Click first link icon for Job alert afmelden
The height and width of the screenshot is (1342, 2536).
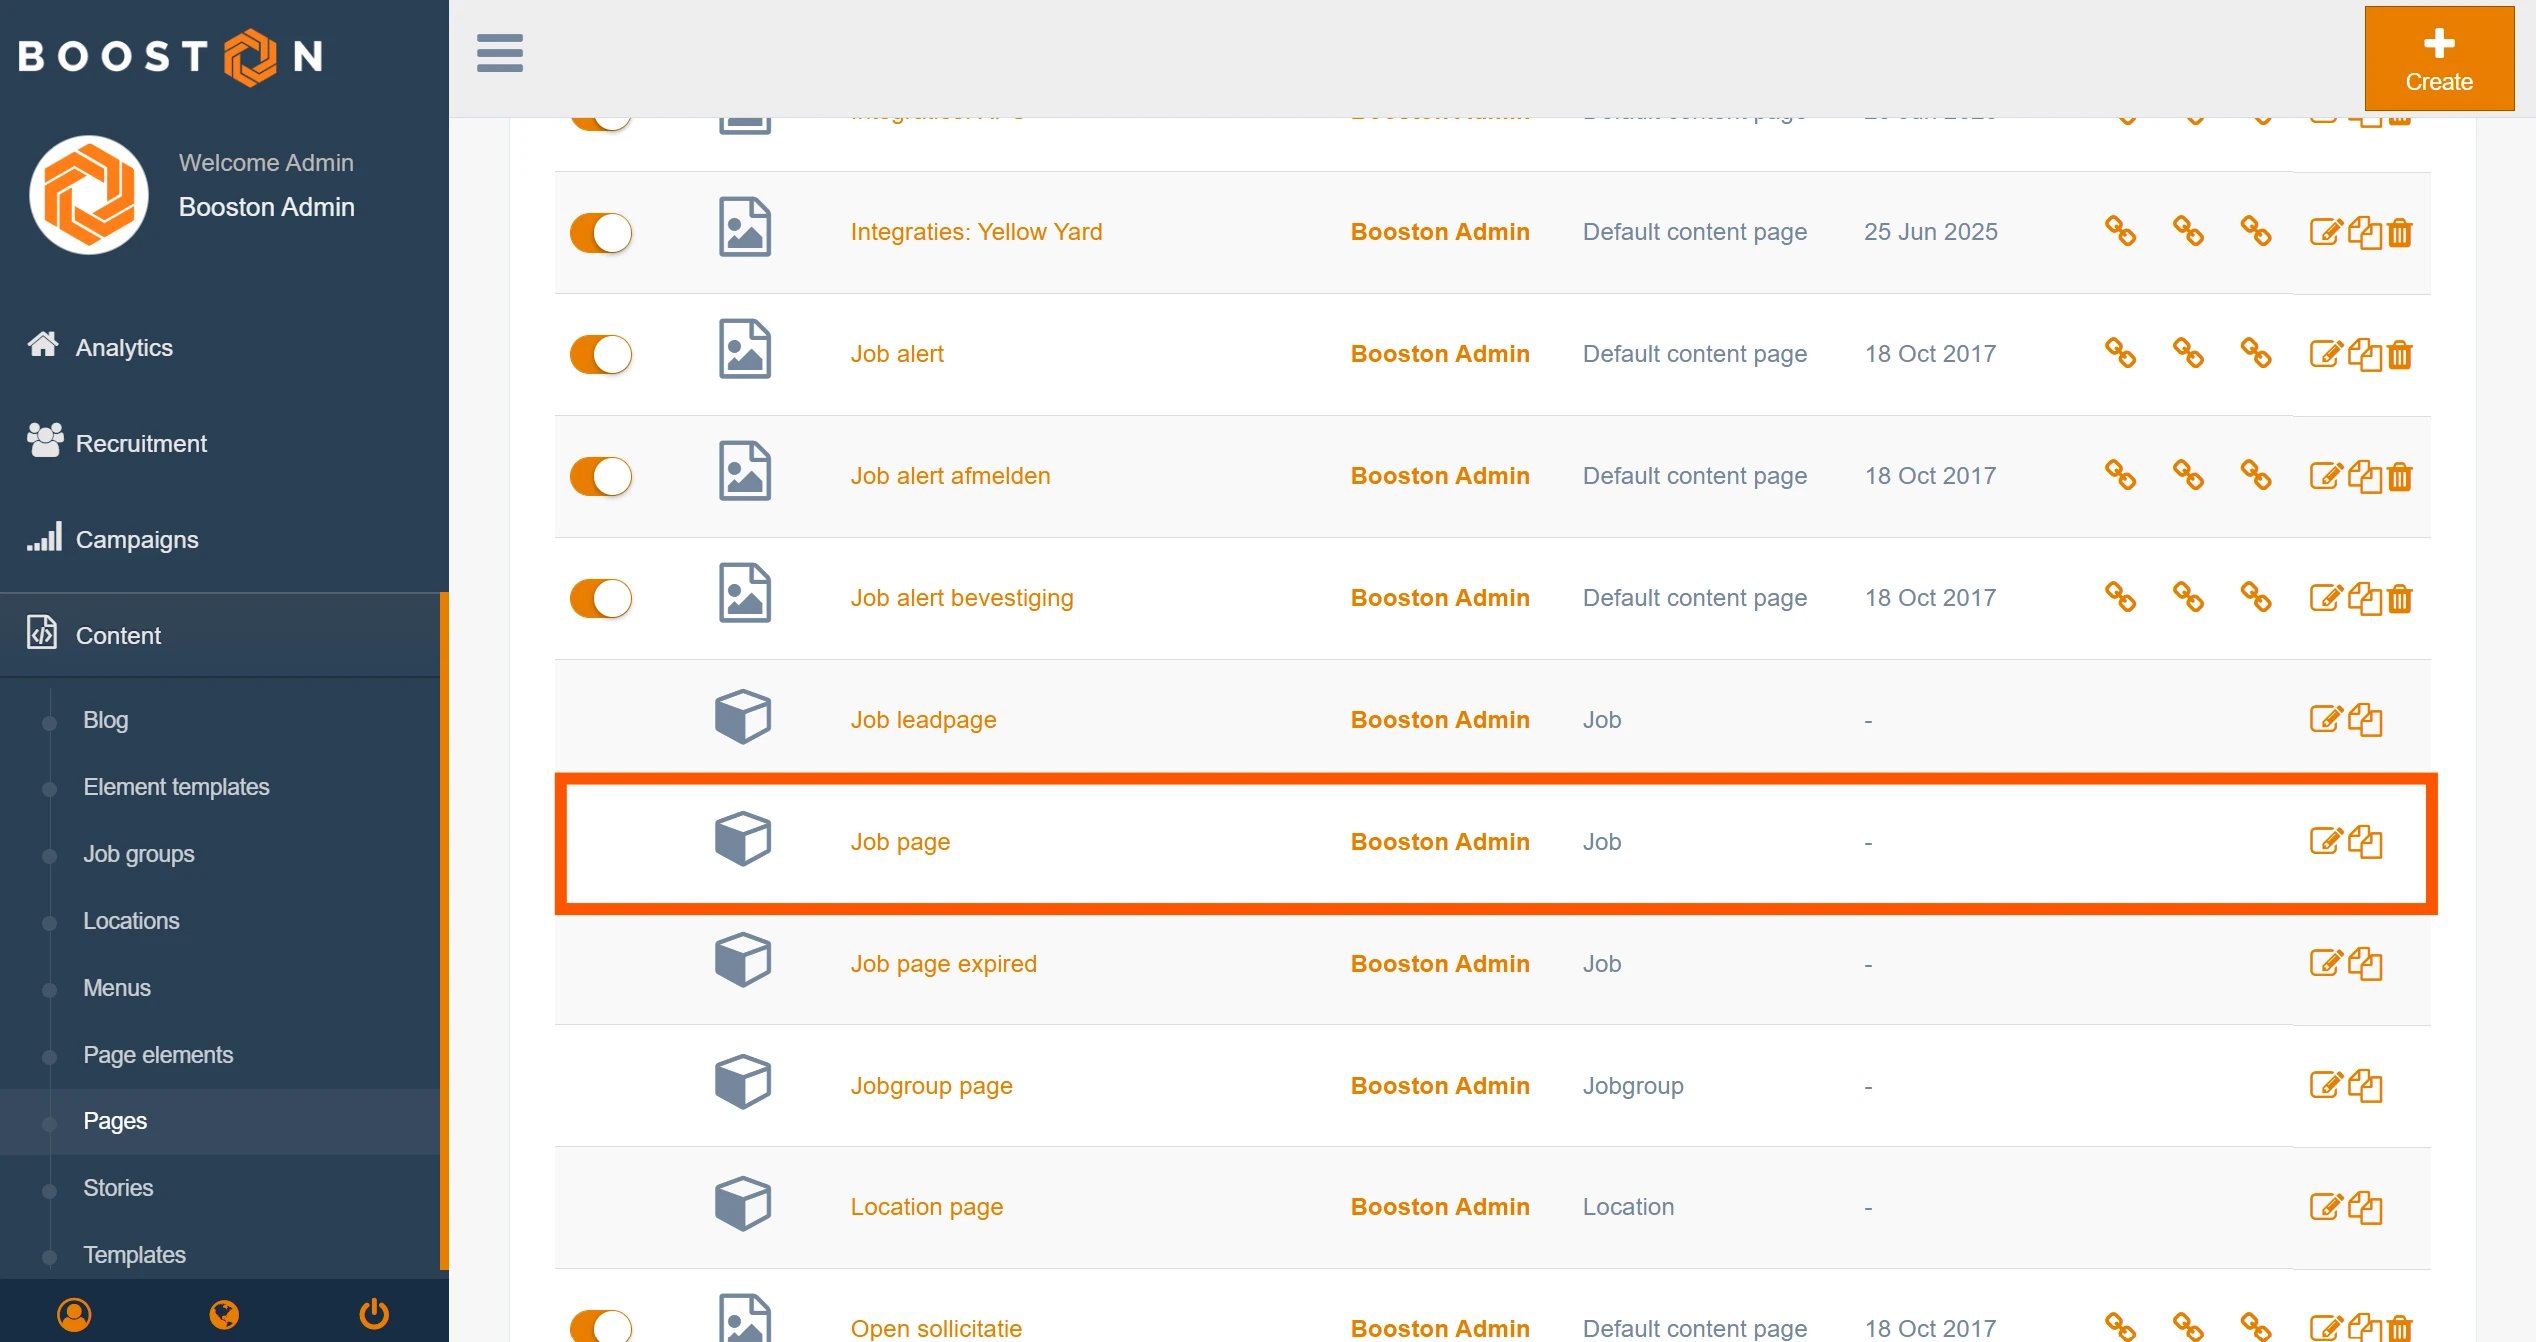click(2120, 475)
